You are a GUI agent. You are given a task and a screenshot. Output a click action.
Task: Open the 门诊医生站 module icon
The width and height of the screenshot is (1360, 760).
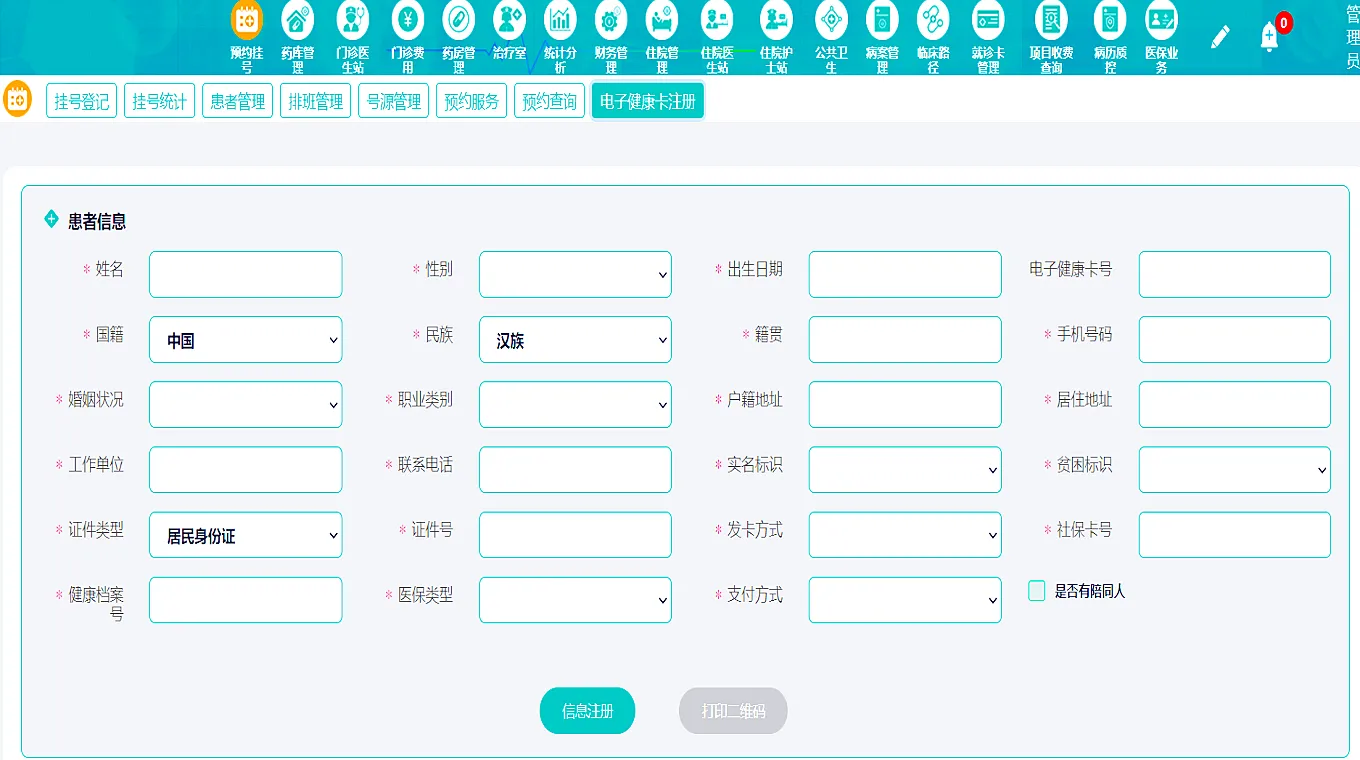pos(352,20)
